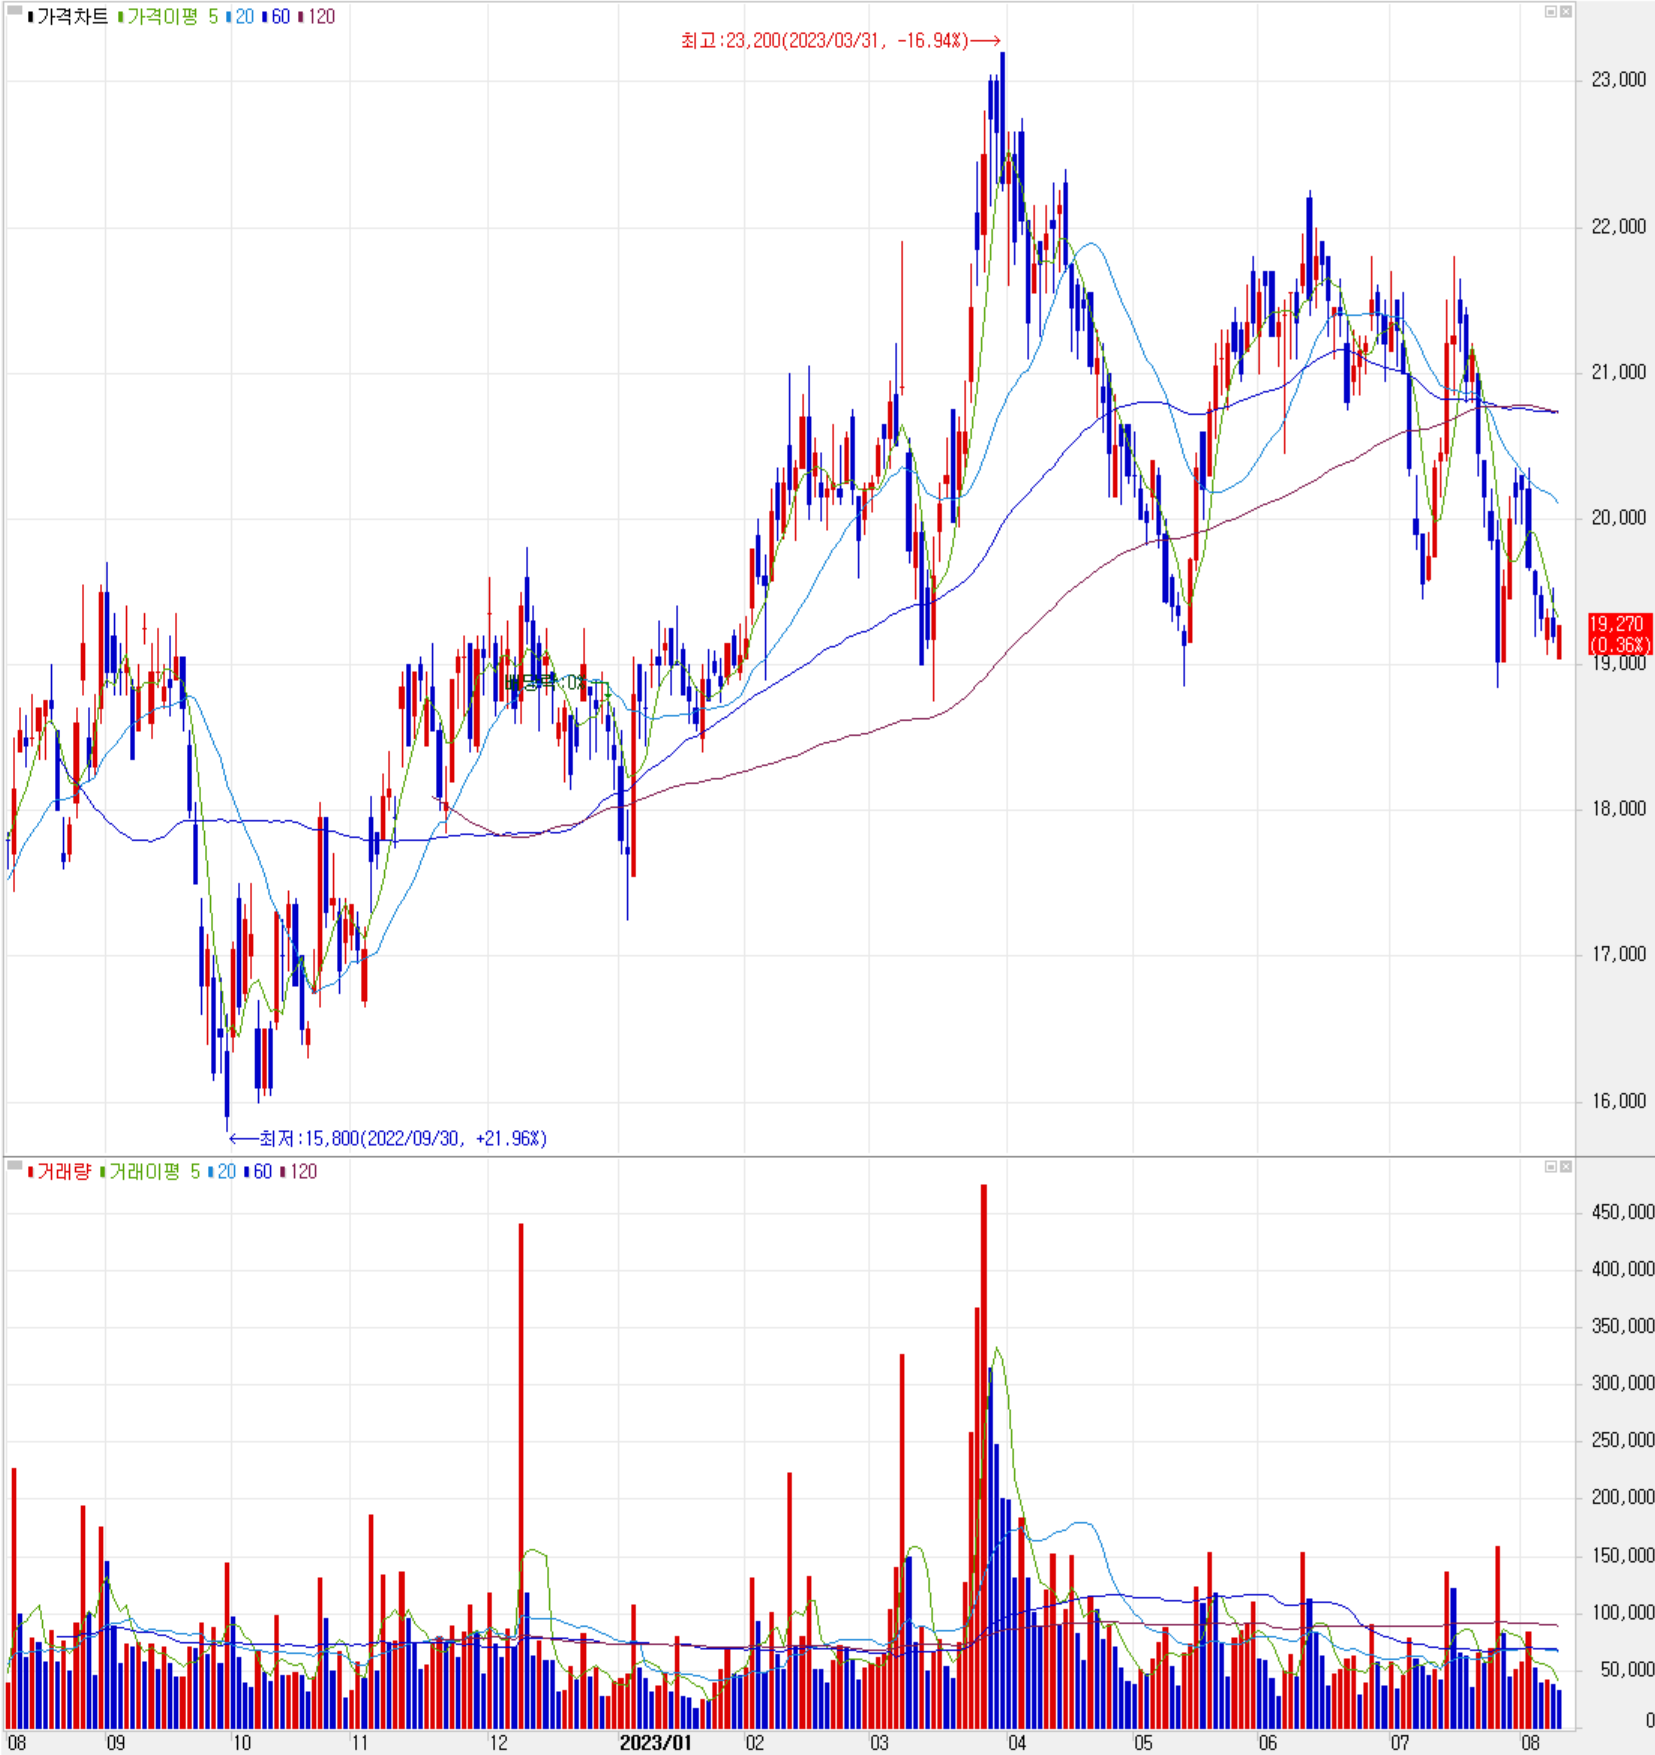Click the 20,000 price axis label
The width and height of the screenshot is (1655, 1755).
point(1618,517)
